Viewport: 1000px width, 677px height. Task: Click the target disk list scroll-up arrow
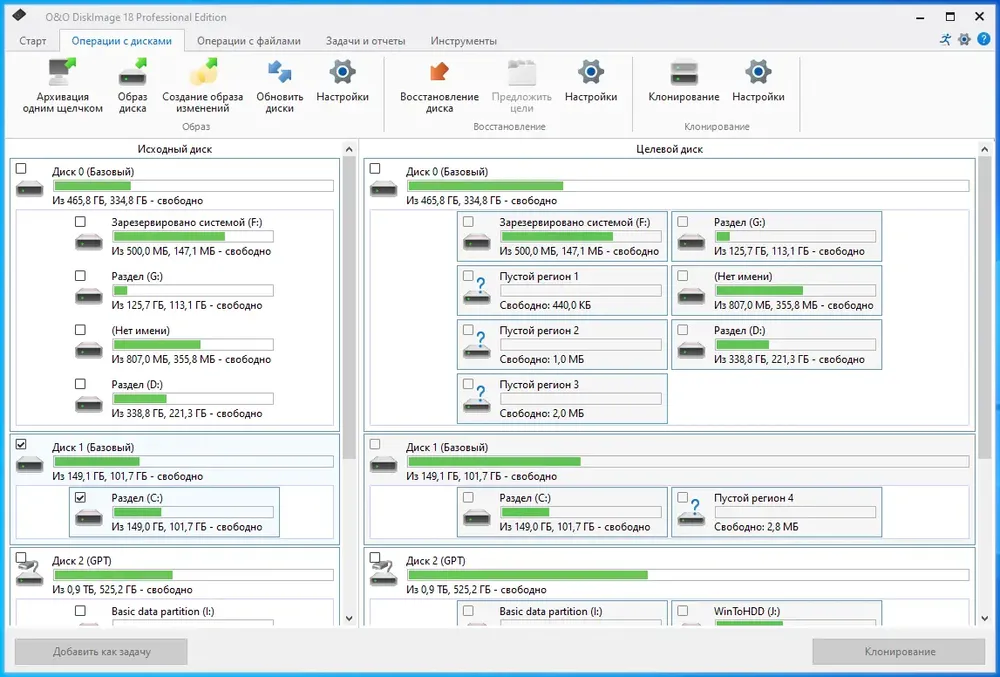coord(984,149)
